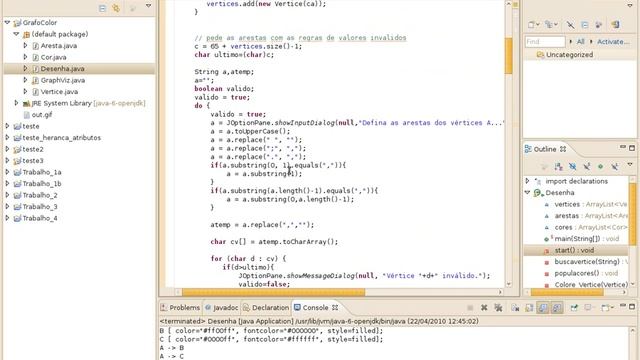Toggle Hide Static Fields and Methods
Viewport: 640px width, 360px height.
click(x=587, y=167)
